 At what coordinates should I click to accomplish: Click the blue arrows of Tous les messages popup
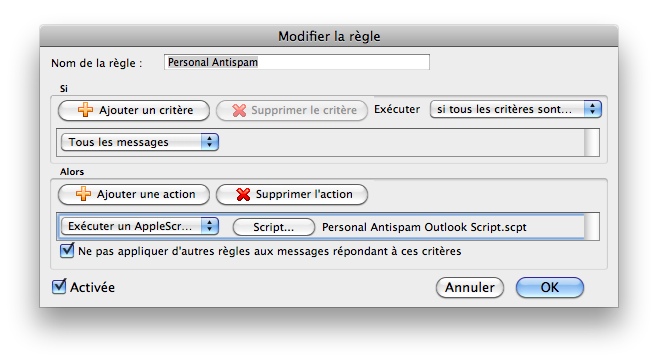click(x=209, y=142)
